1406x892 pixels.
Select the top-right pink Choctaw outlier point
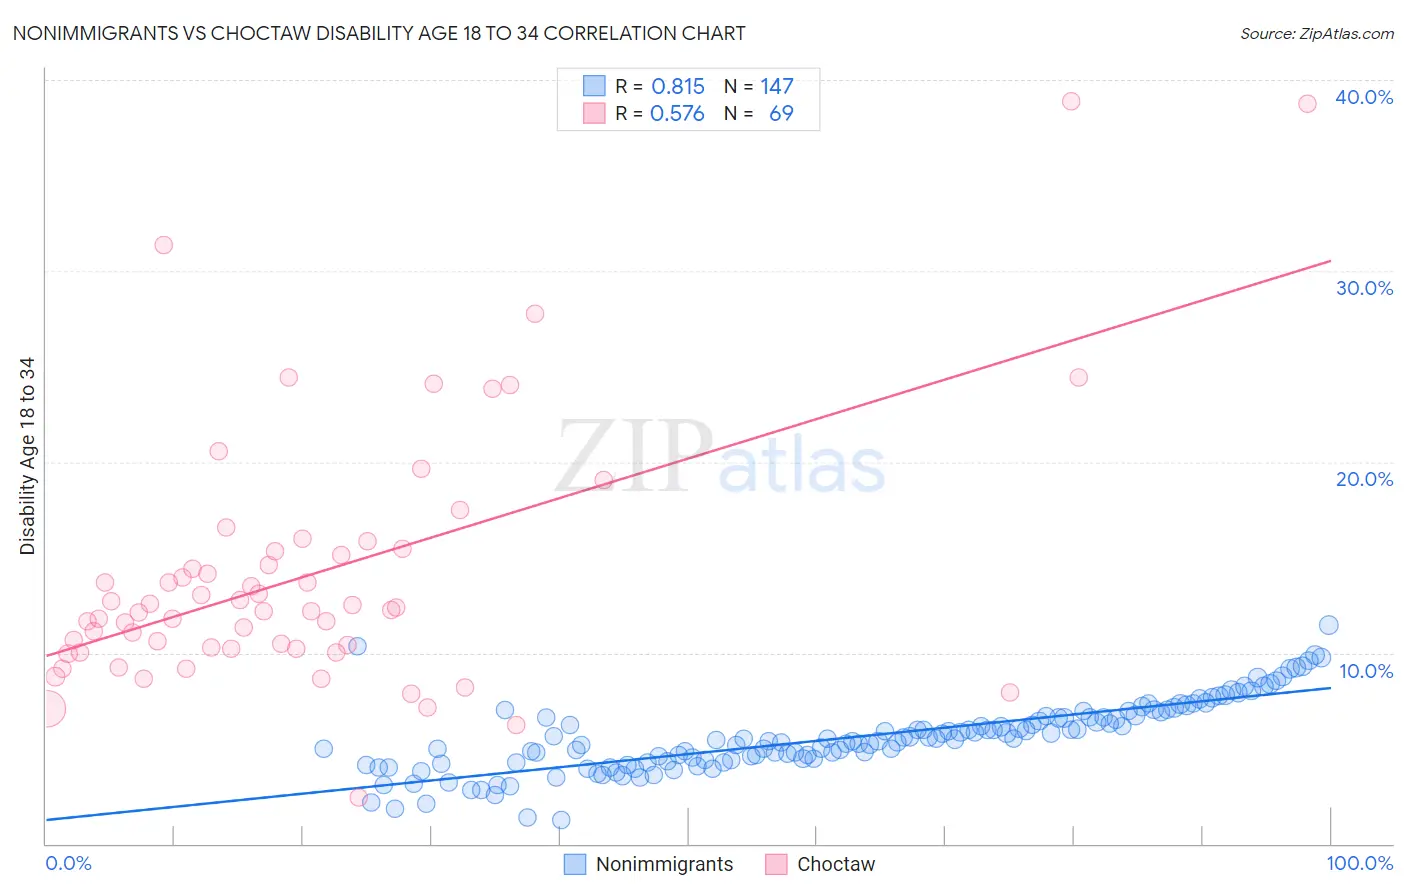[1307, 104]
